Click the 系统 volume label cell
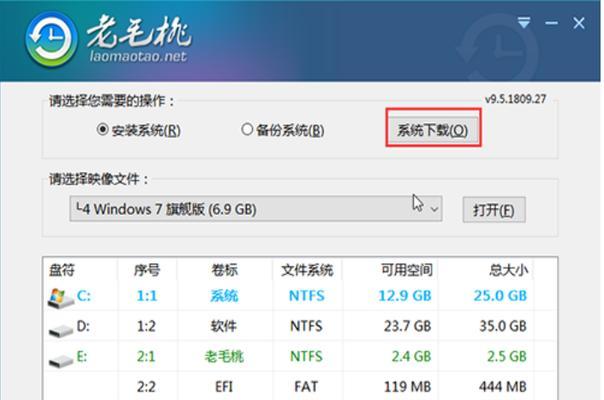The height and width of the screenshot is (400, 604). (224, 296)
